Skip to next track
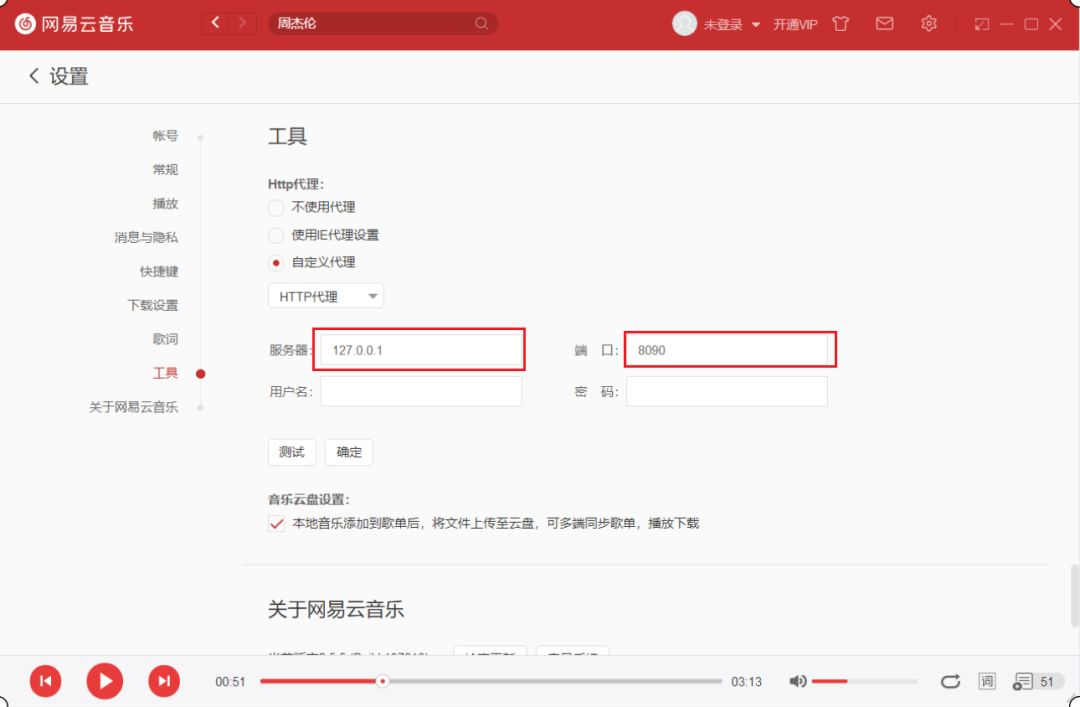 click(x=164, y=681)
